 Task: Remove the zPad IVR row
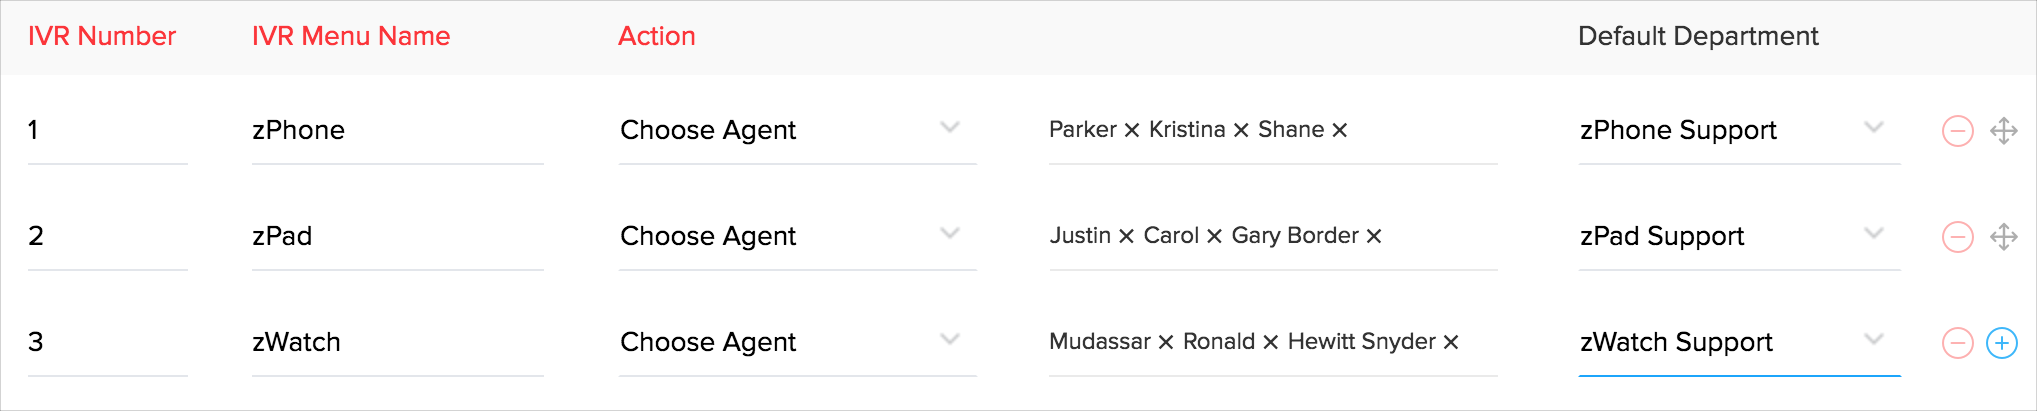(1957, 237)
